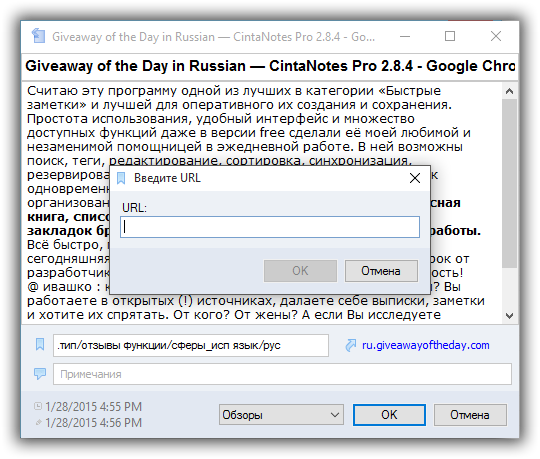Minimize the note editor window

405,36
